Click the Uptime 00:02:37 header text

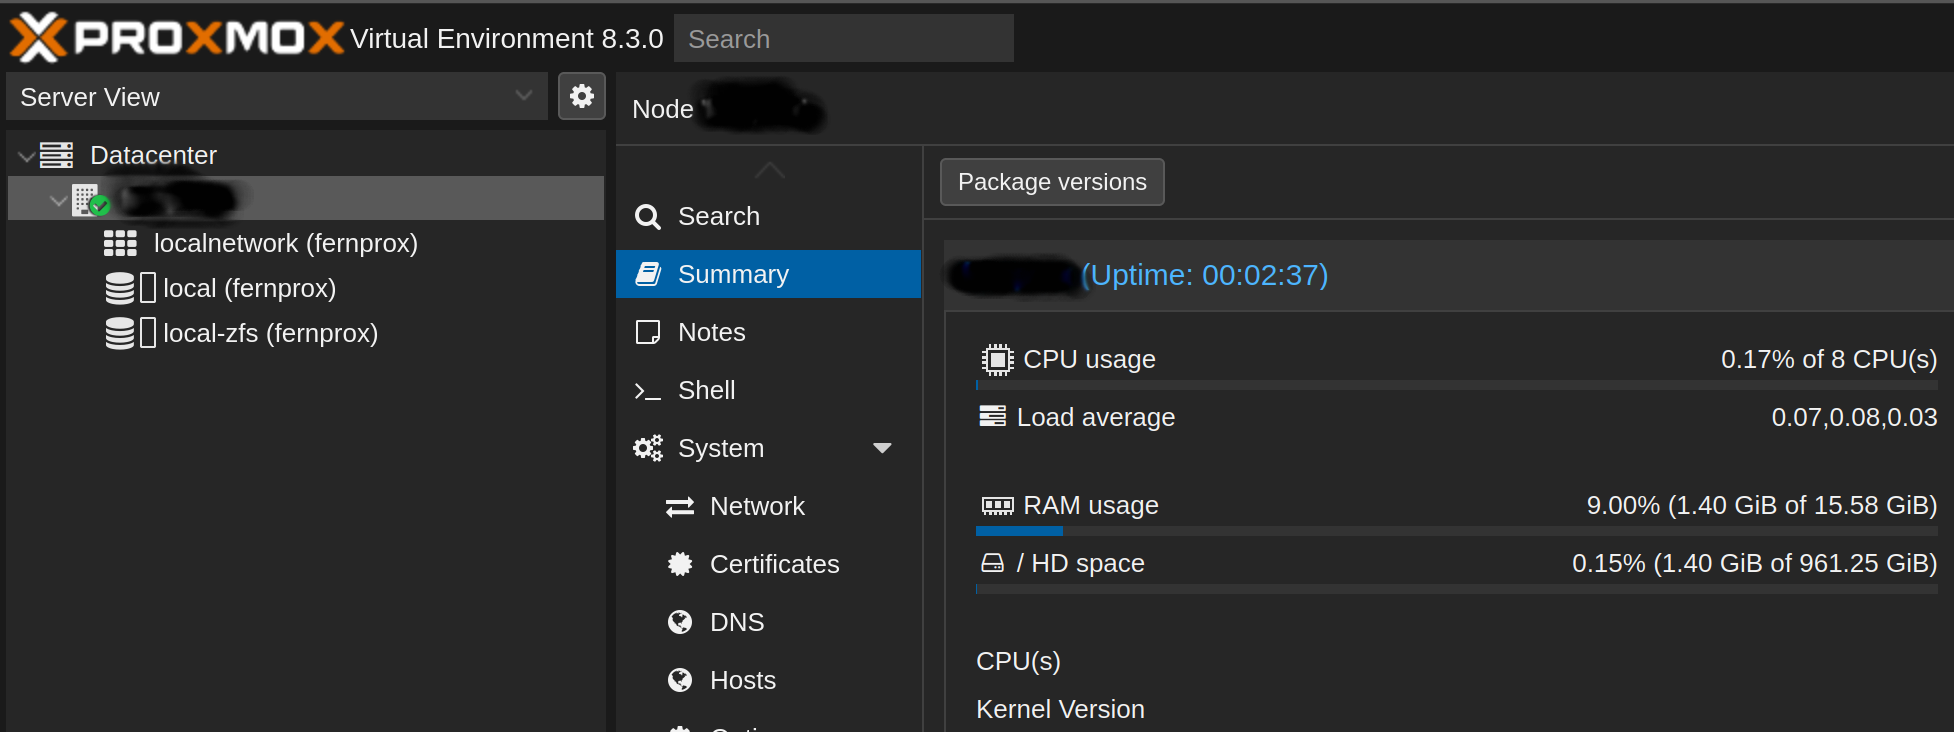(x=1205, y=275)
